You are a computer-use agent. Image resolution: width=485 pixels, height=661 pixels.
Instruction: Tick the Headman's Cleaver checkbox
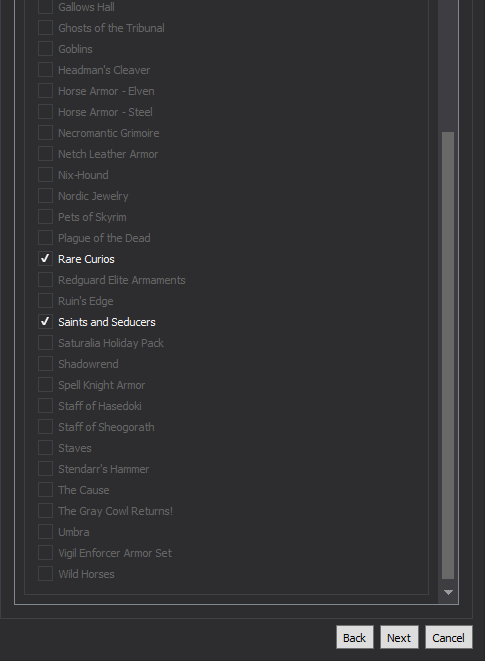click(45, 70)
